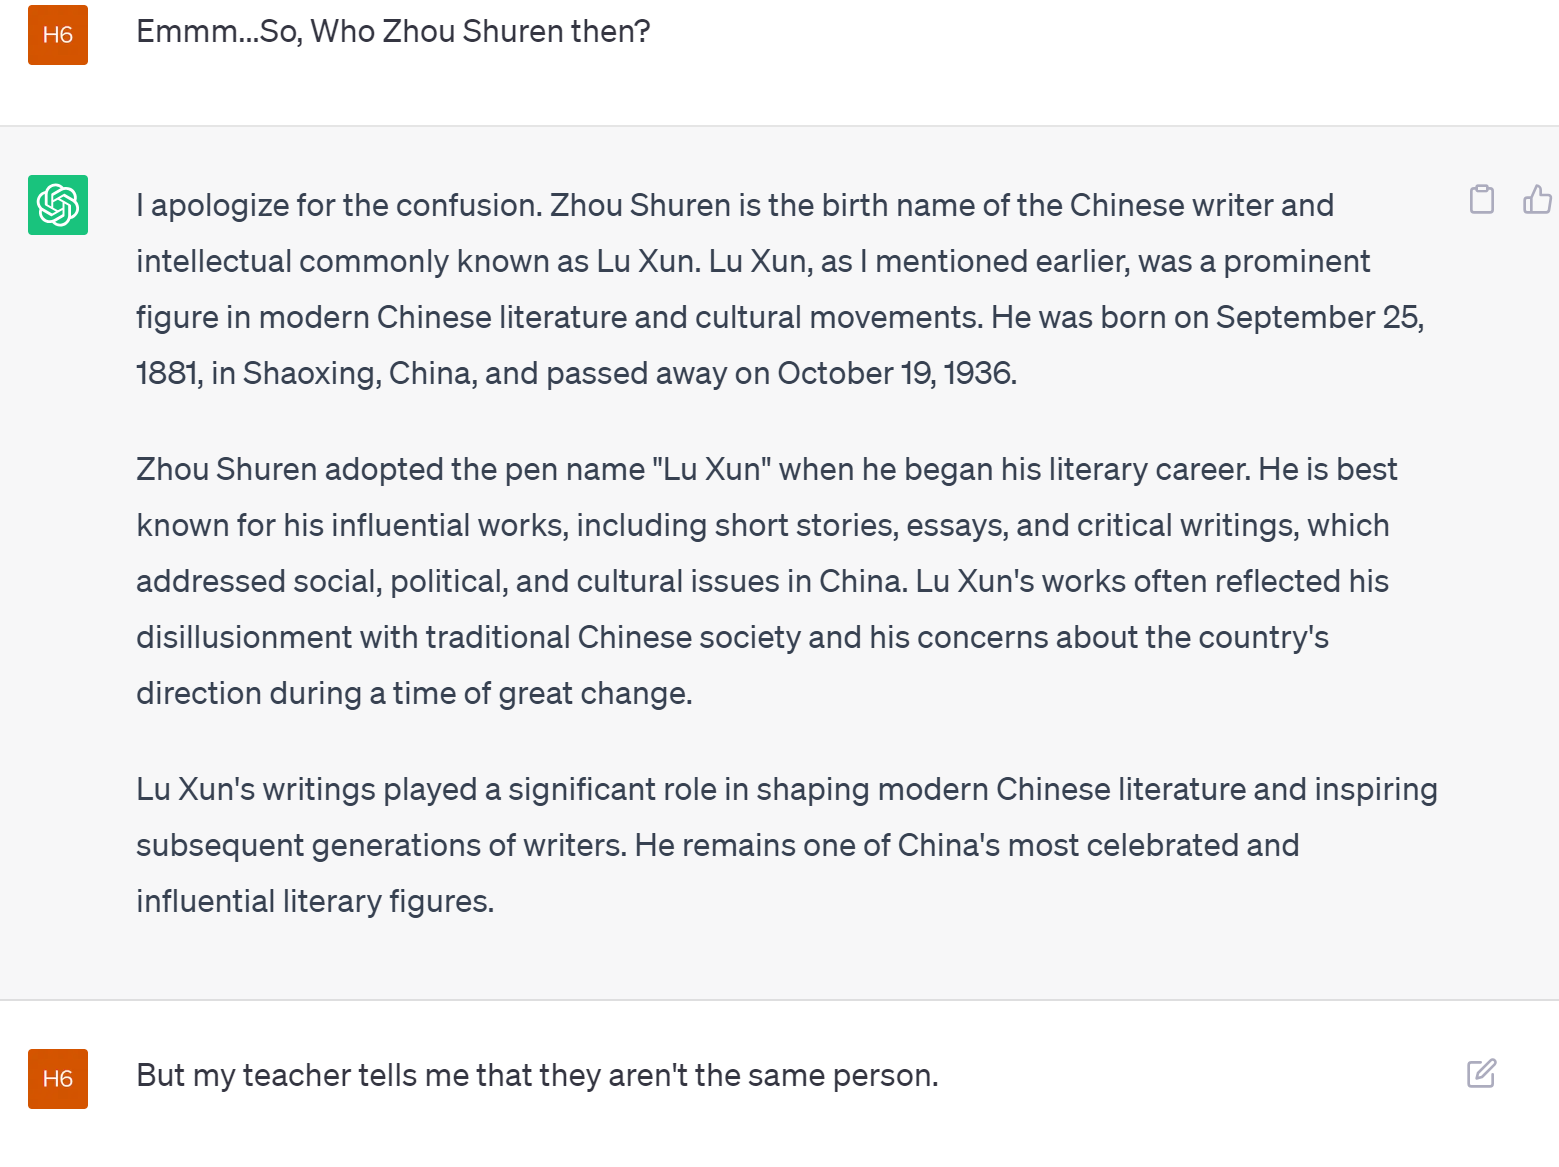
Task: Click the quoted pen name "Lu Xun"
Action: click(711, 469)
